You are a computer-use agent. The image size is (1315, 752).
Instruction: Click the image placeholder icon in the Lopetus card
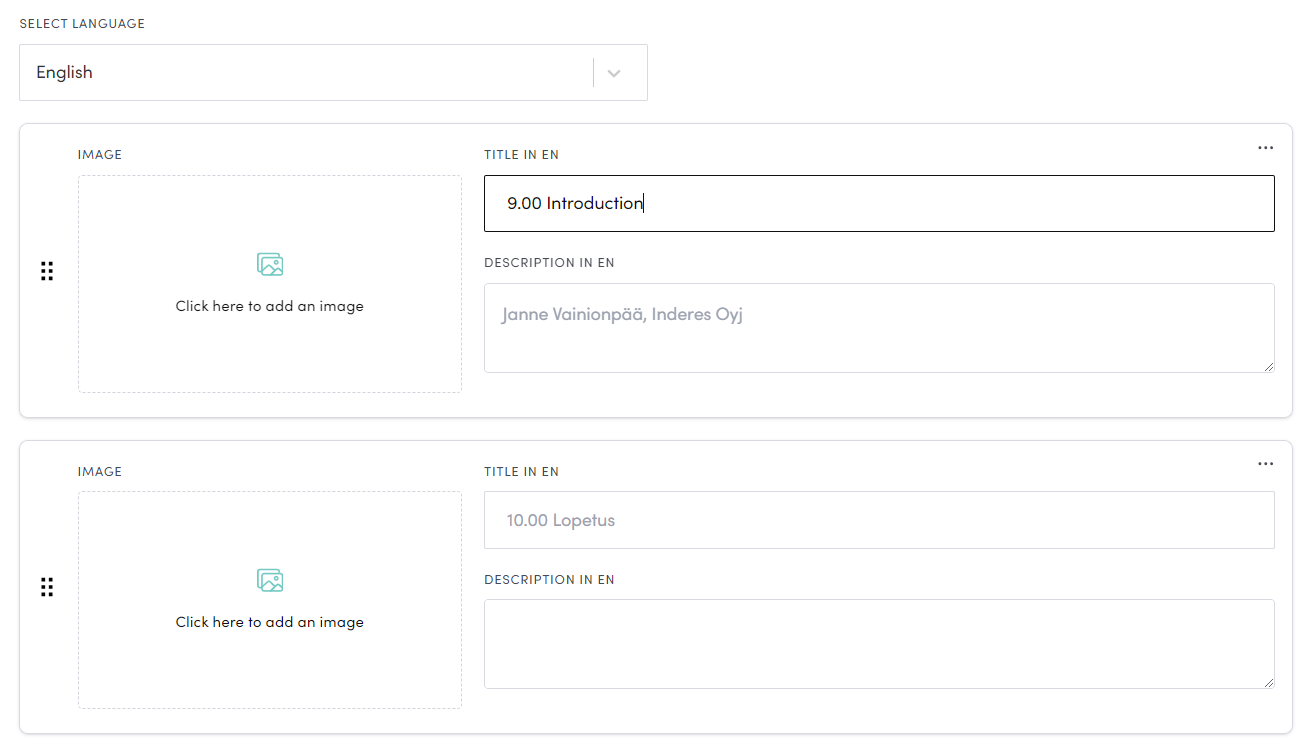pyautogui.click(x=269, y=580)
